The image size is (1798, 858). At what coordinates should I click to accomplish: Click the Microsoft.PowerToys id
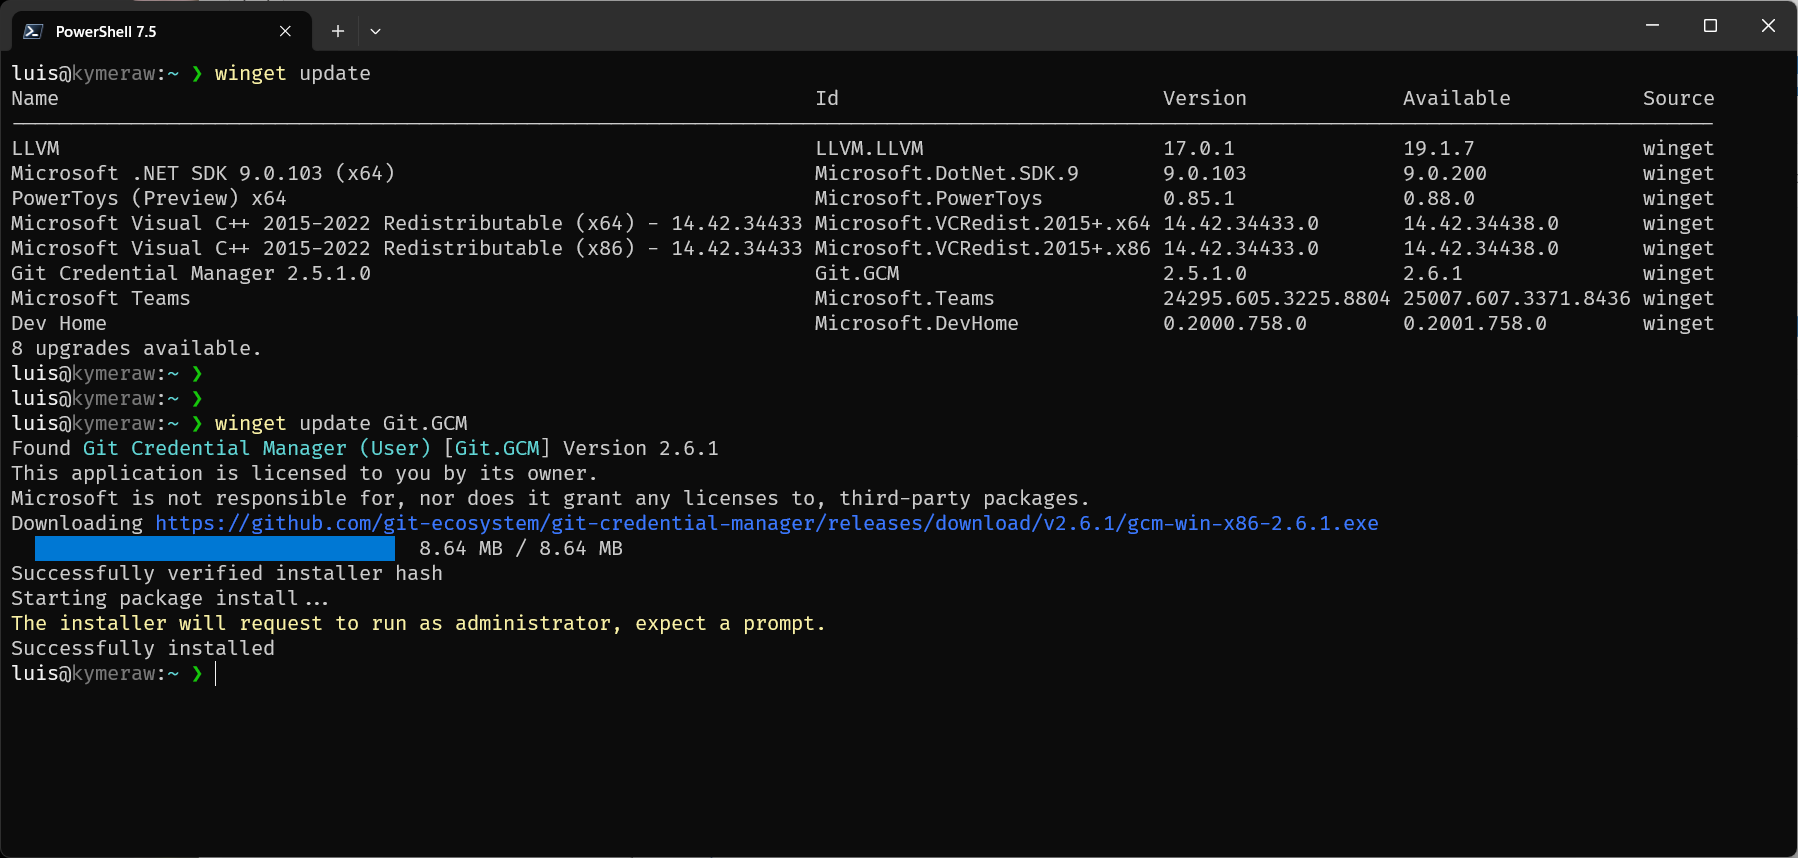(x=929, y=198)
